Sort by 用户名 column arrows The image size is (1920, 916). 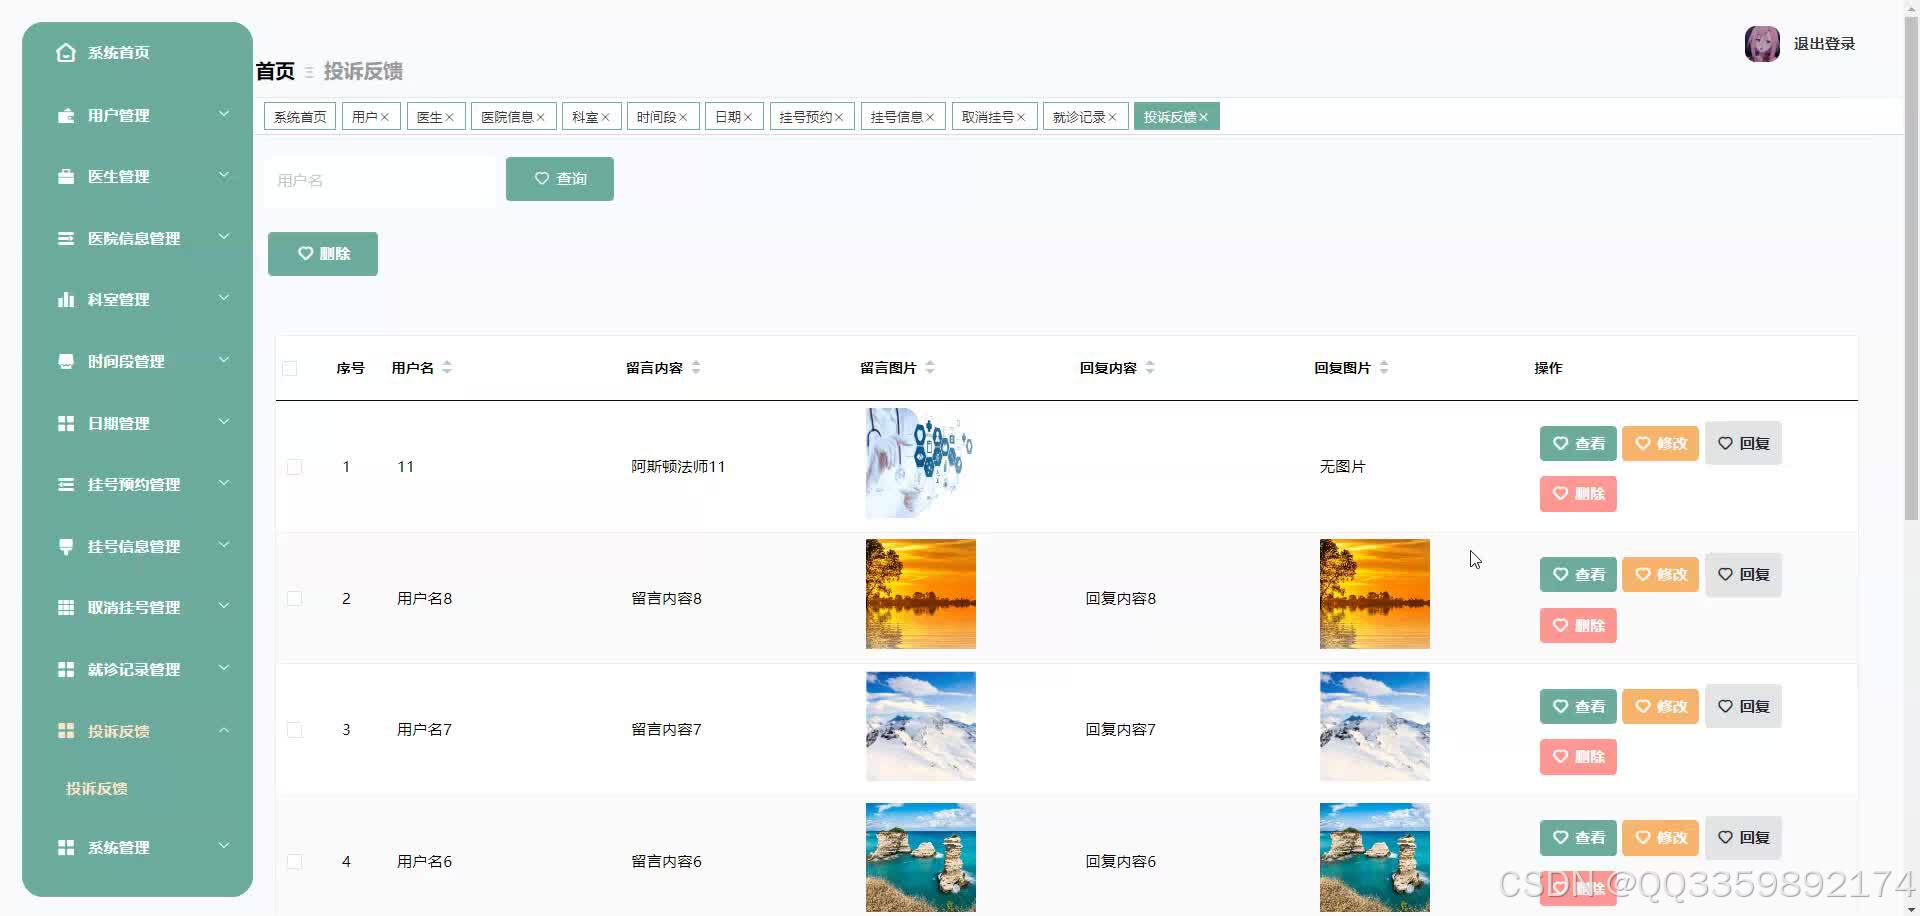pos(447,368)
